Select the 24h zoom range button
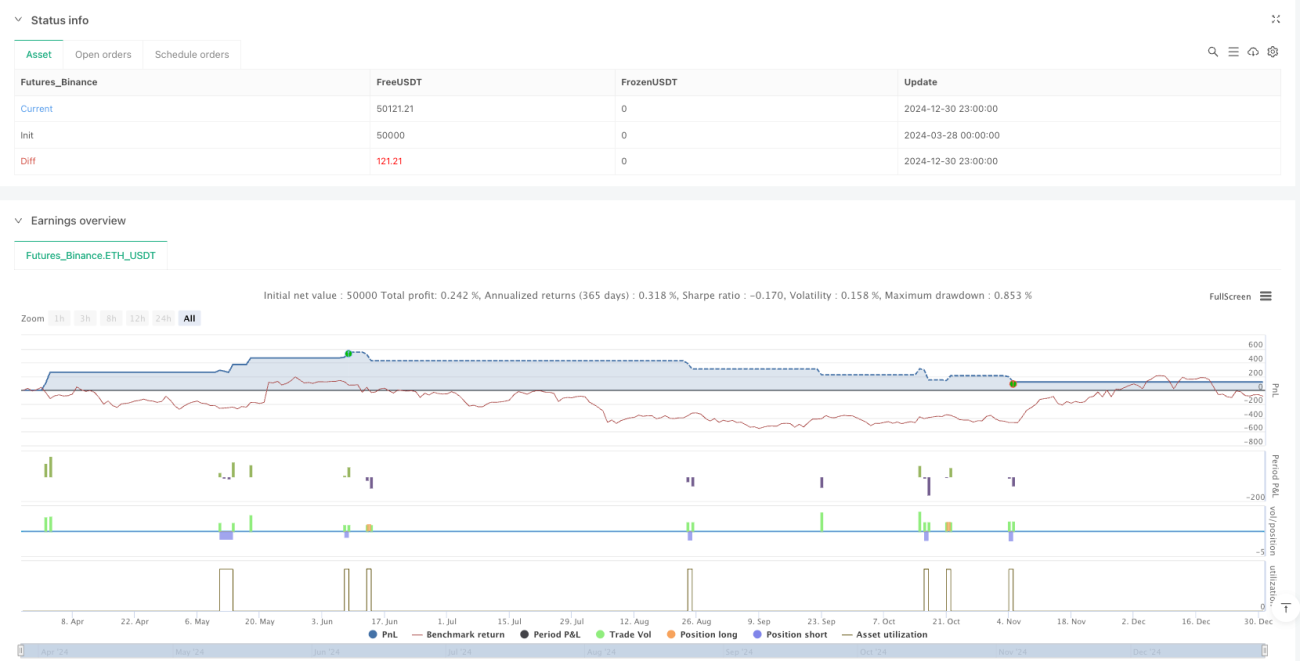 pos(163,318)
